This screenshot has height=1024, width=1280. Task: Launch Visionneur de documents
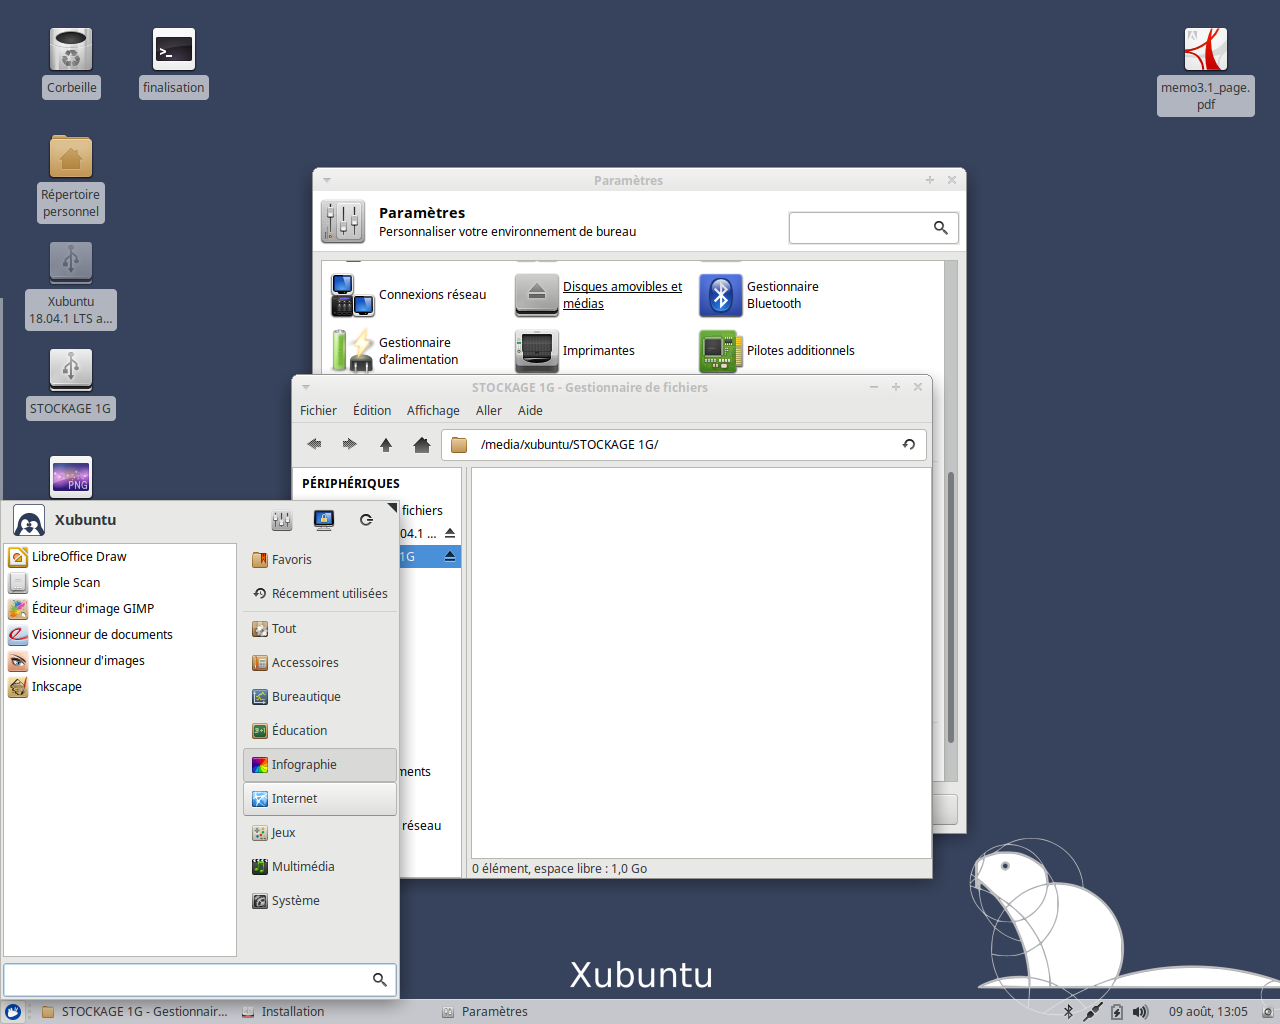pyautogui.click(x=121, y=635)
